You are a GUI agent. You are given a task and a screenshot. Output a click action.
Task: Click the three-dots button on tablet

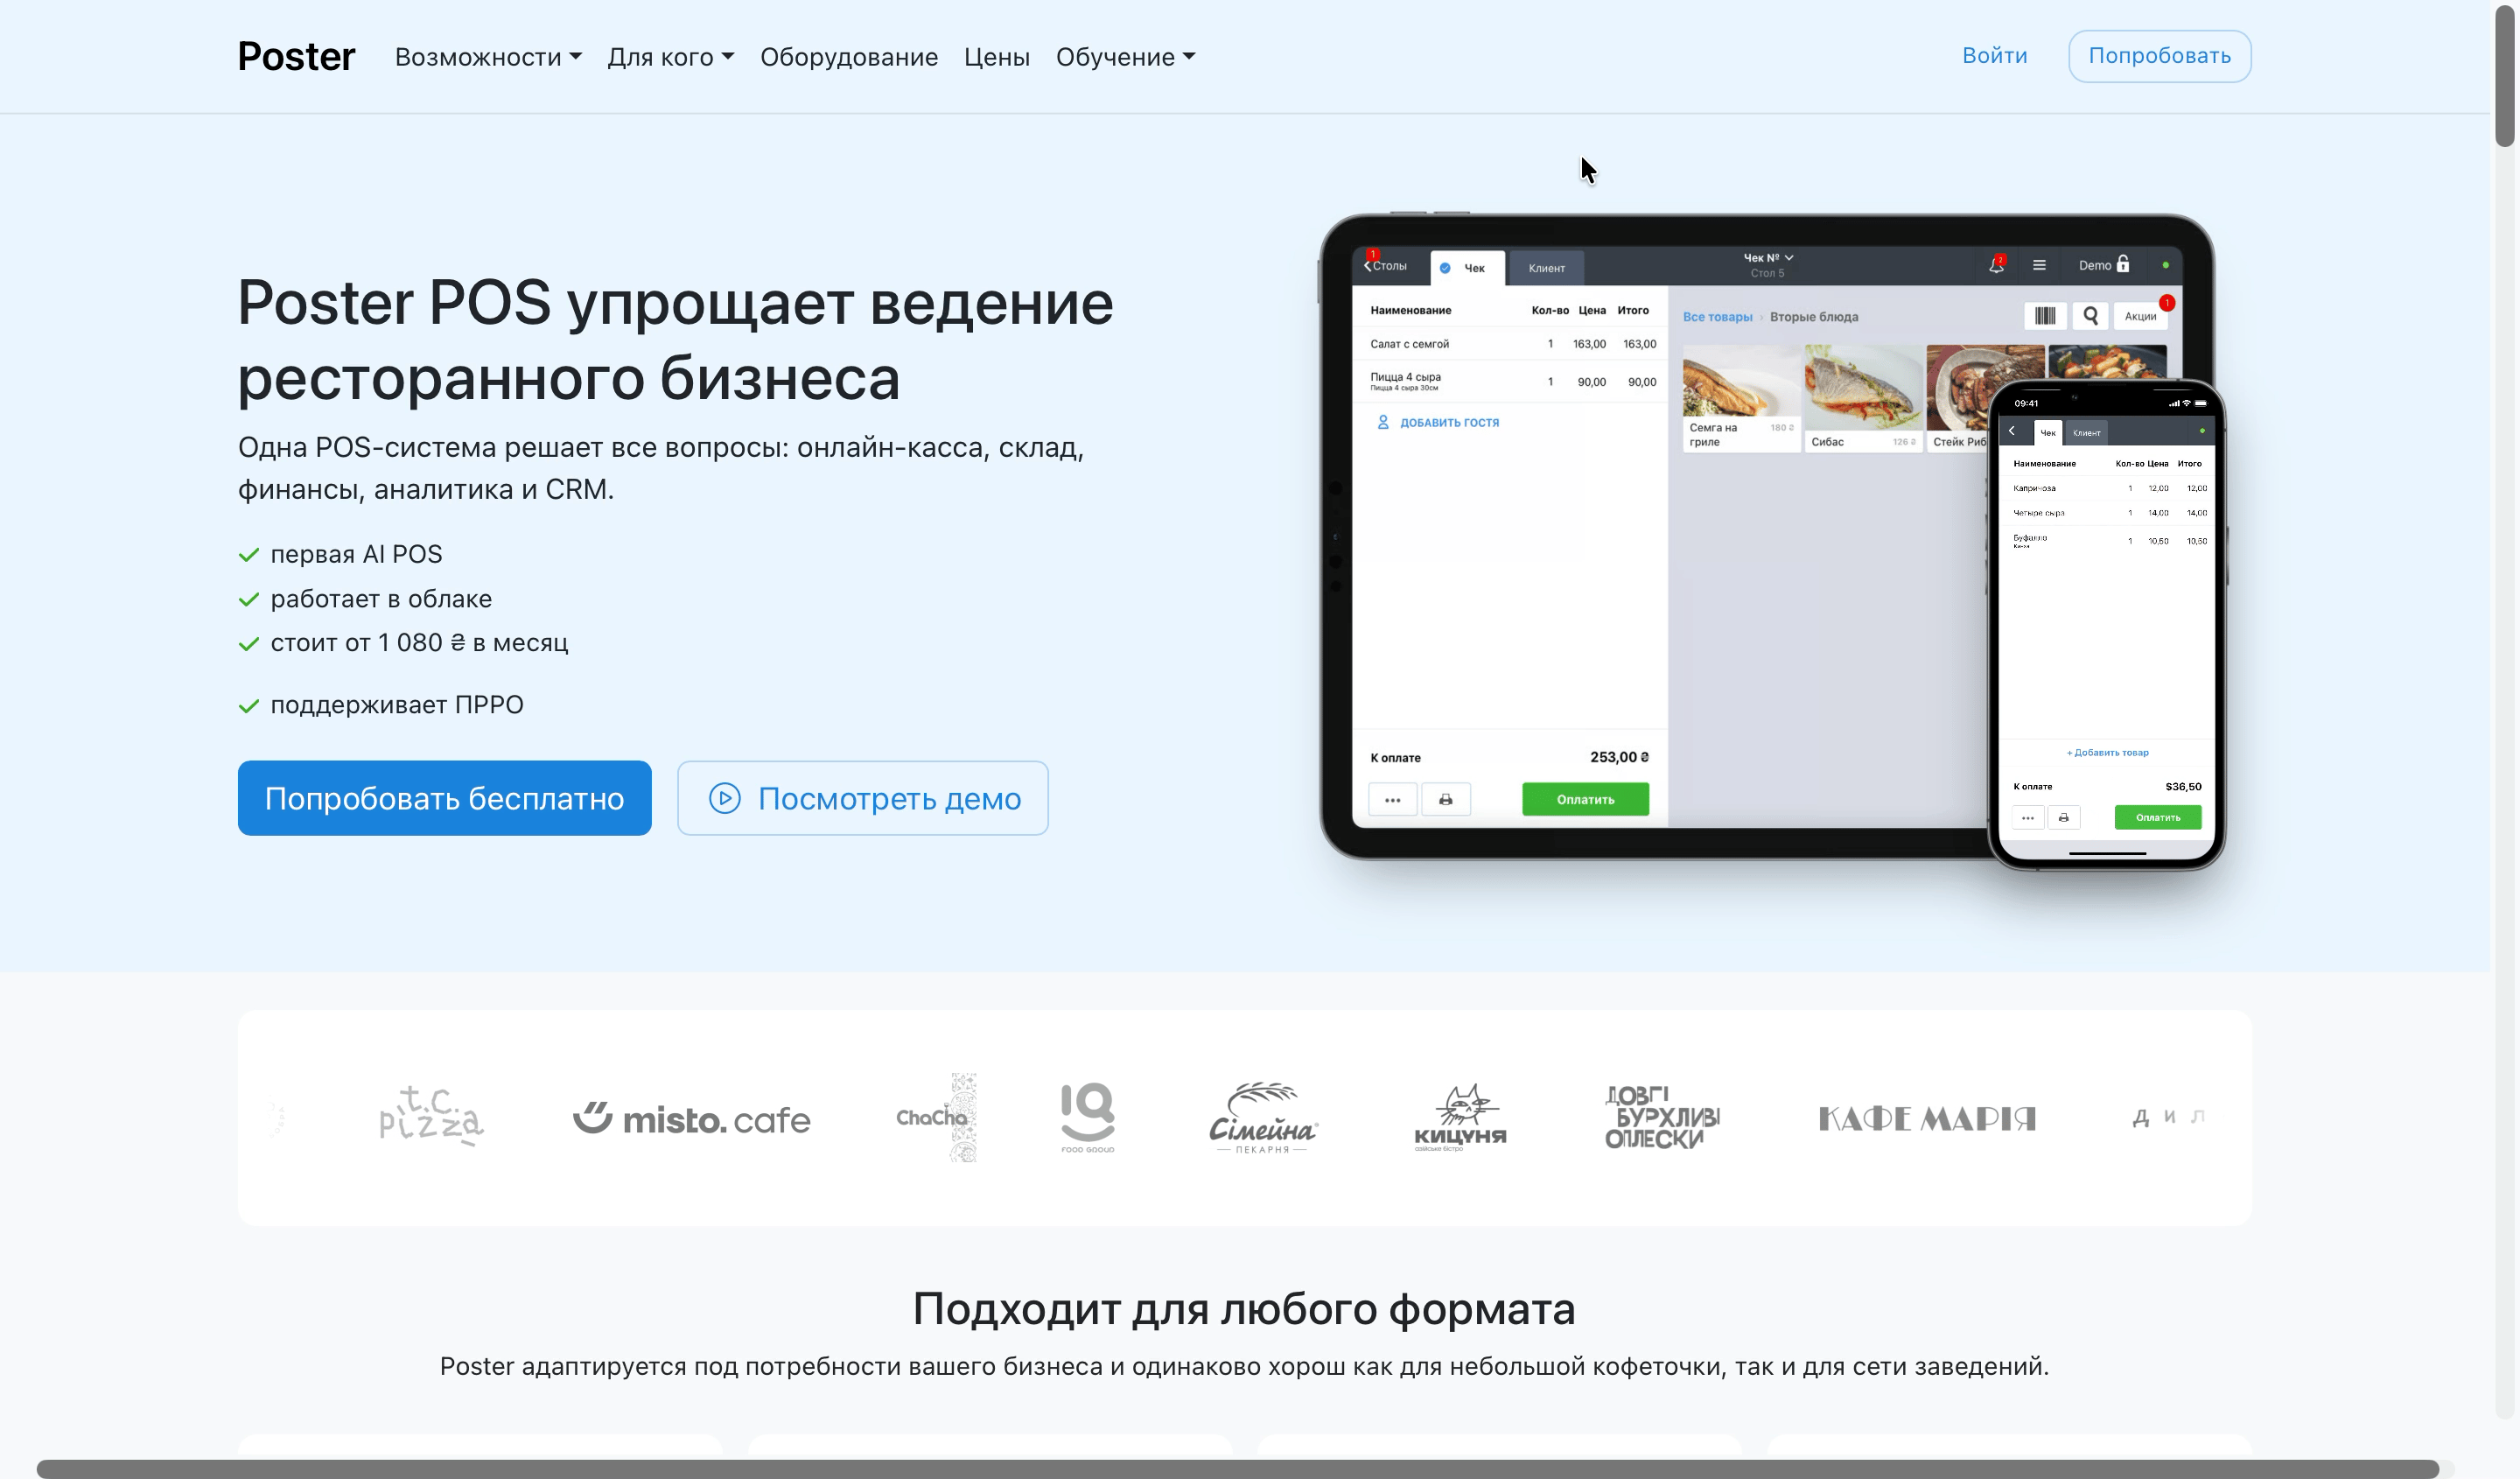(x=1392, y=799)
